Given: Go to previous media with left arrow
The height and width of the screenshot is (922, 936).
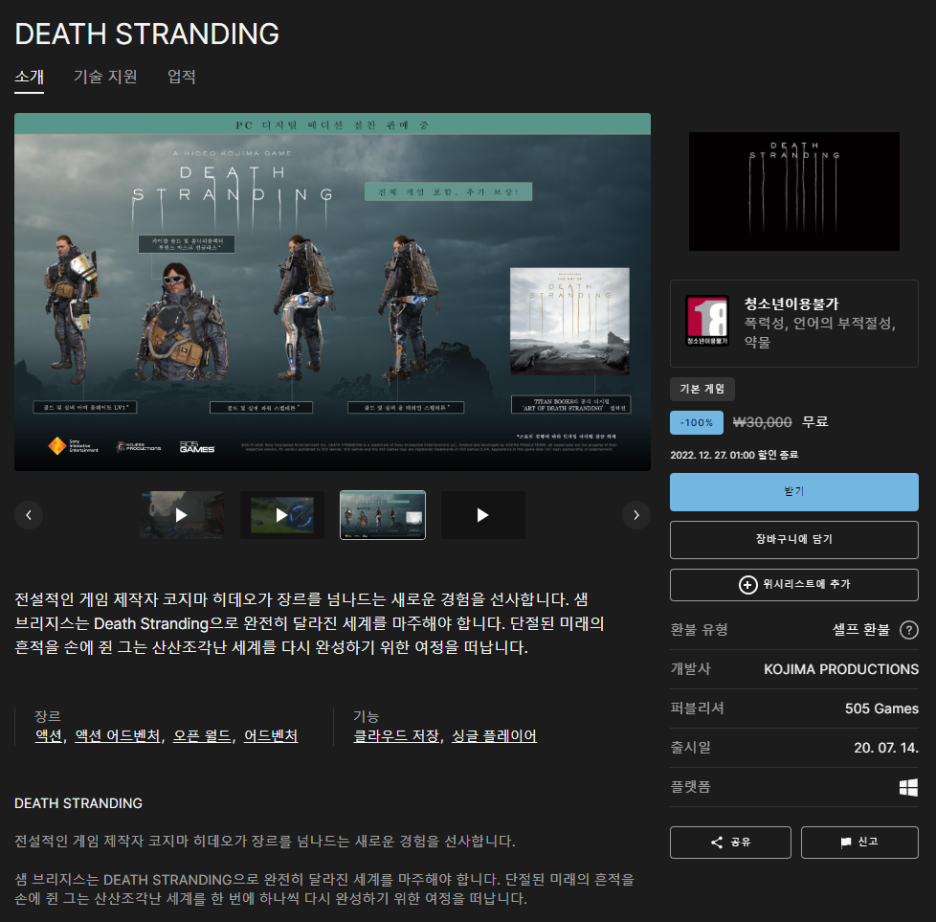Looking at the screenshot, I should tap(29, 515).
